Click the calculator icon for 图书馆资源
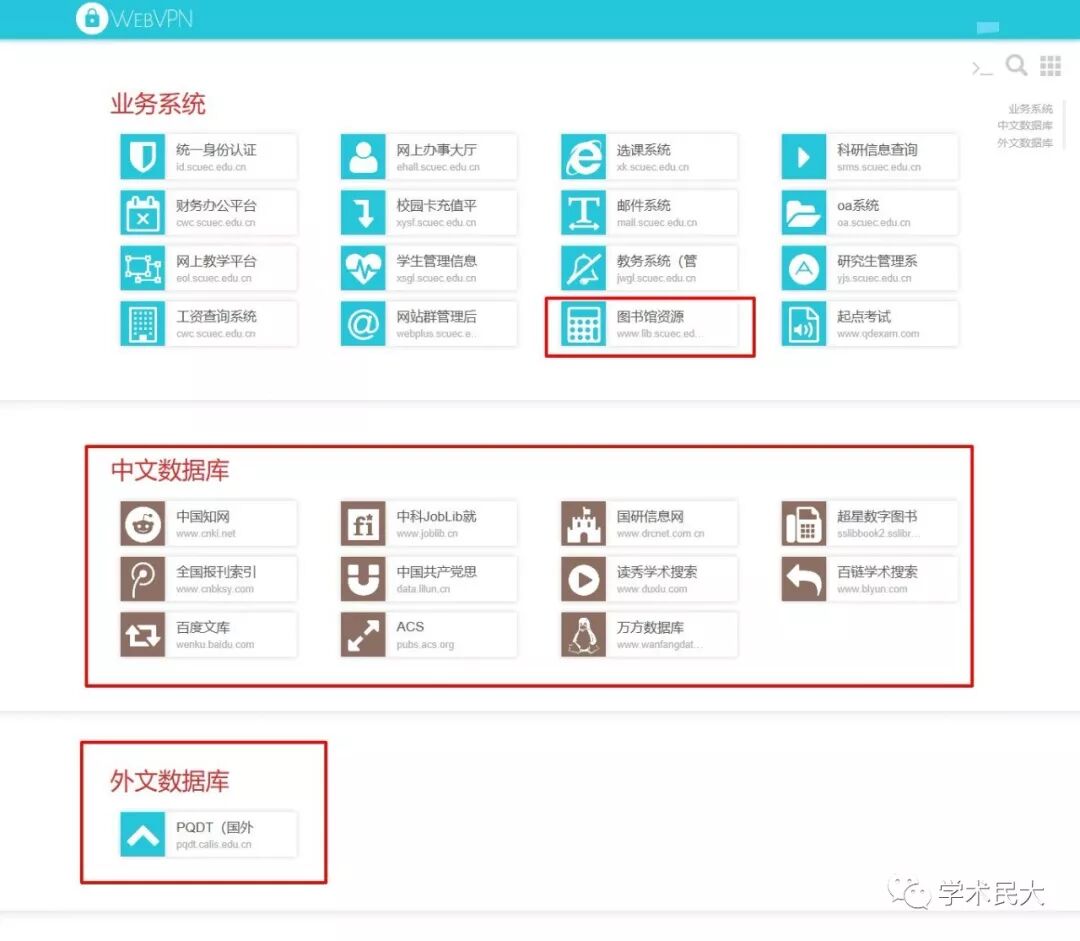This screenshot has width=1080, height=941. pos(583,323)
